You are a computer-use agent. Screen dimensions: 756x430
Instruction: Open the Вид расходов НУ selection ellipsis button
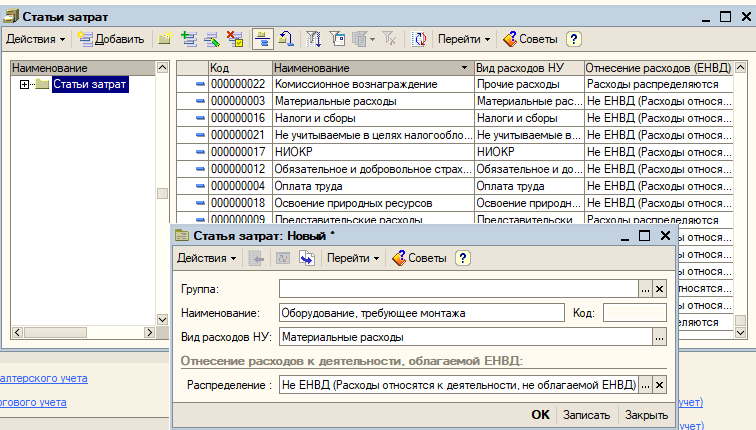point(659,337)
